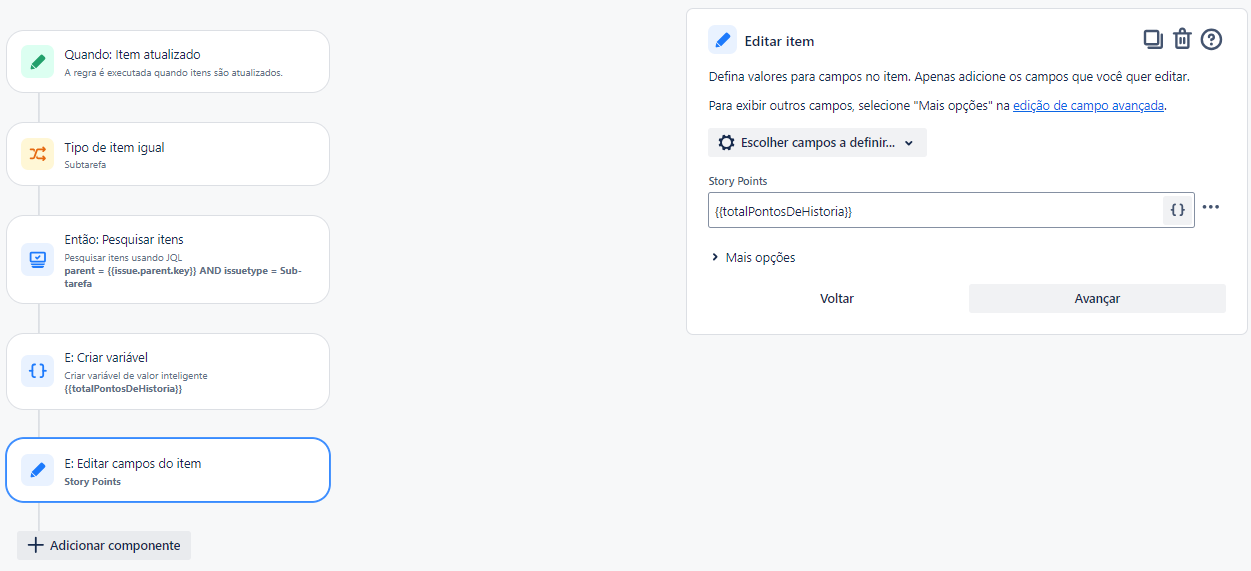Click the Story Points input field
Viewport: 1251px width, 571px height.
936,210
